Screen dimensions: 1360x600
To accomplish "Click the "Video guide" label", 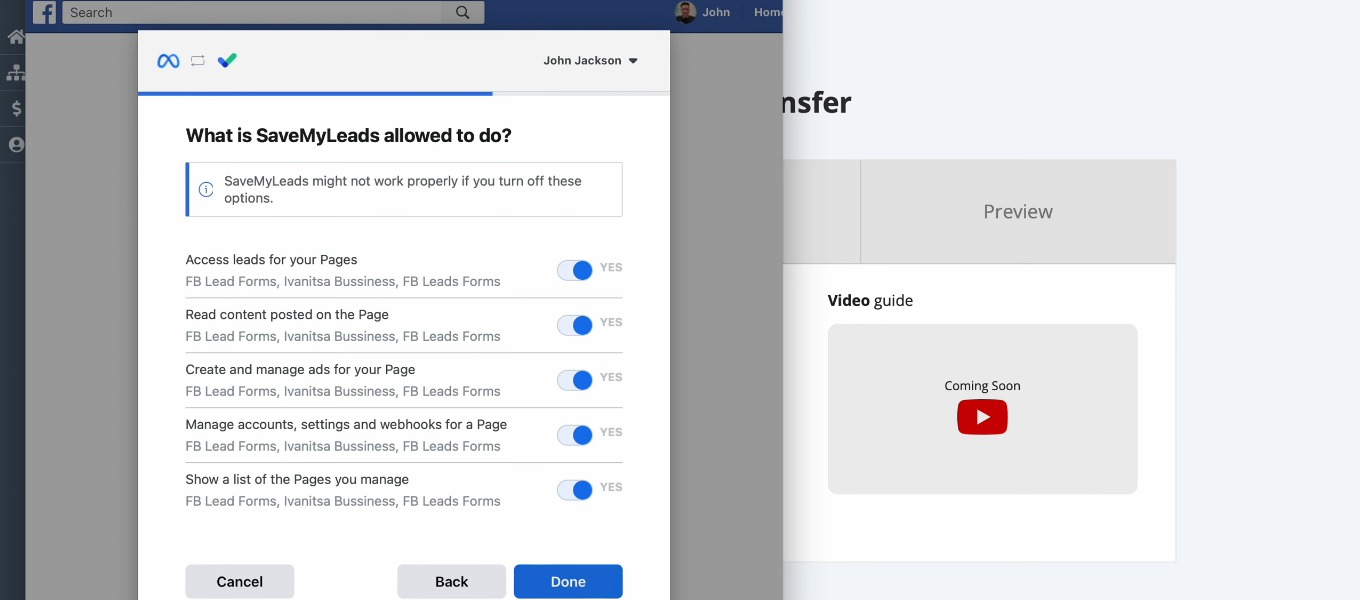I will pos(870,300).
